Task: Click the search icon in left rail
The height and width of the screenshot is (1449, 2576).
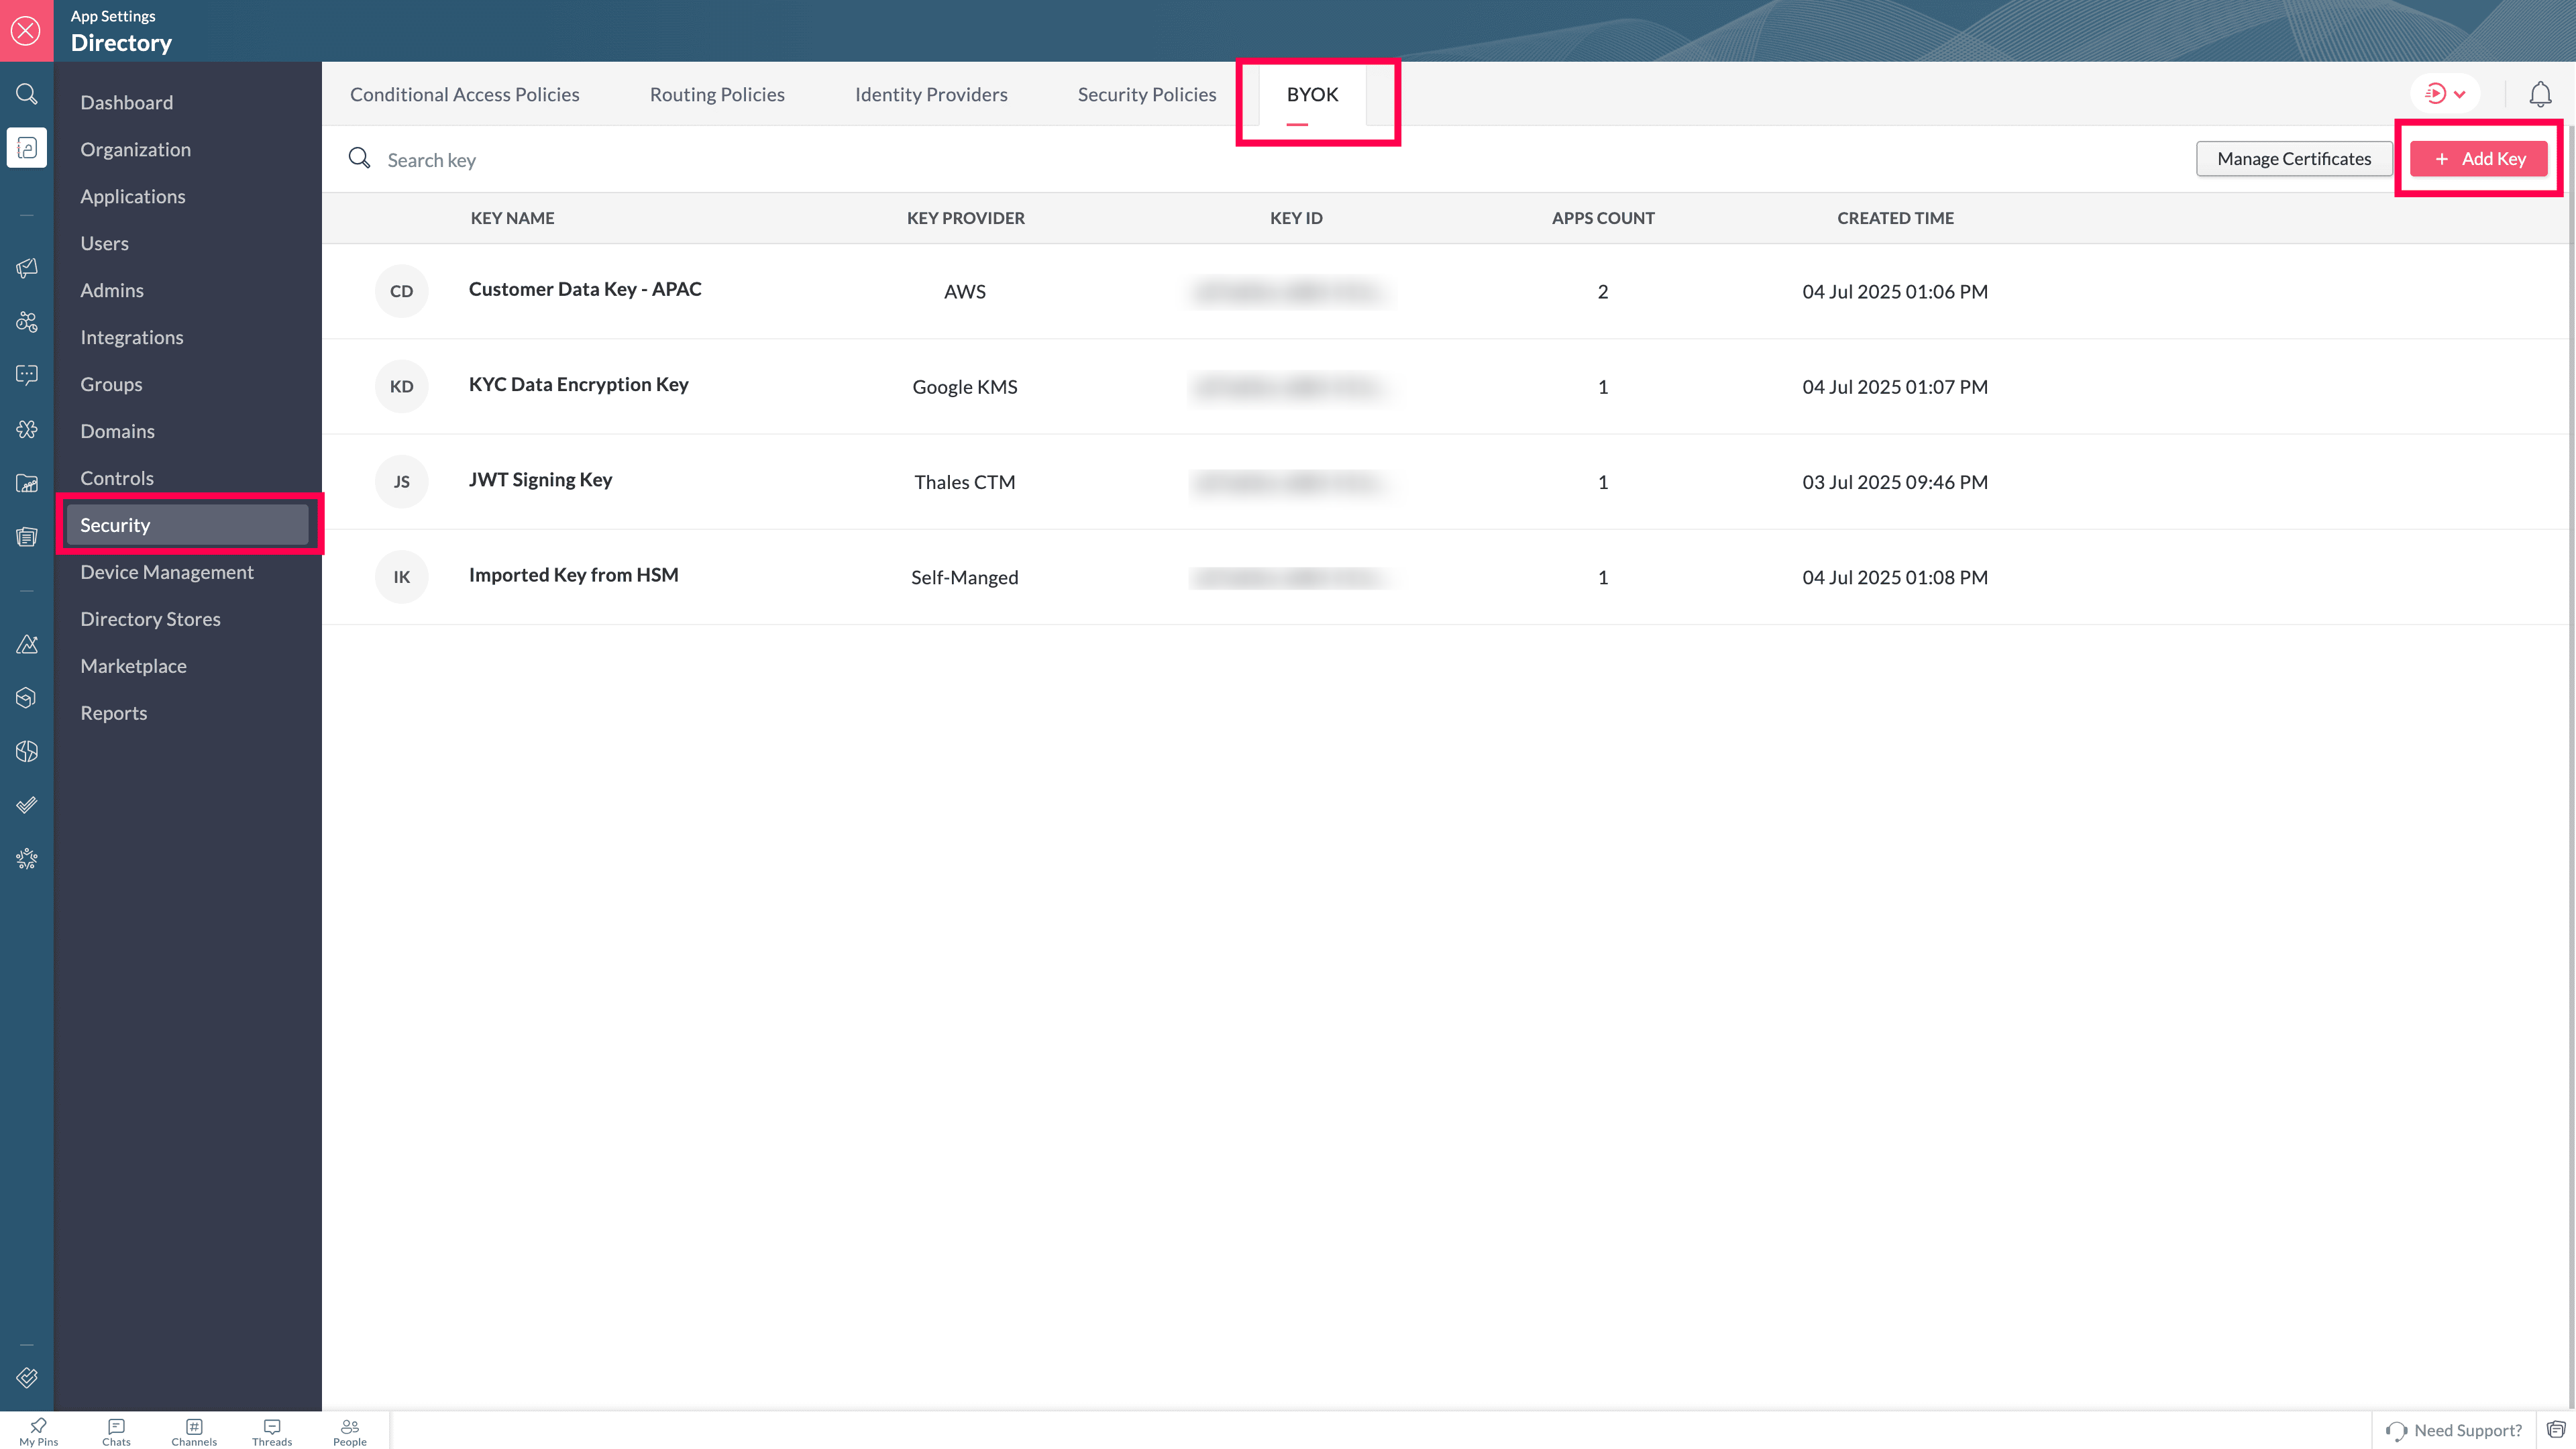Action: point(27,94)
